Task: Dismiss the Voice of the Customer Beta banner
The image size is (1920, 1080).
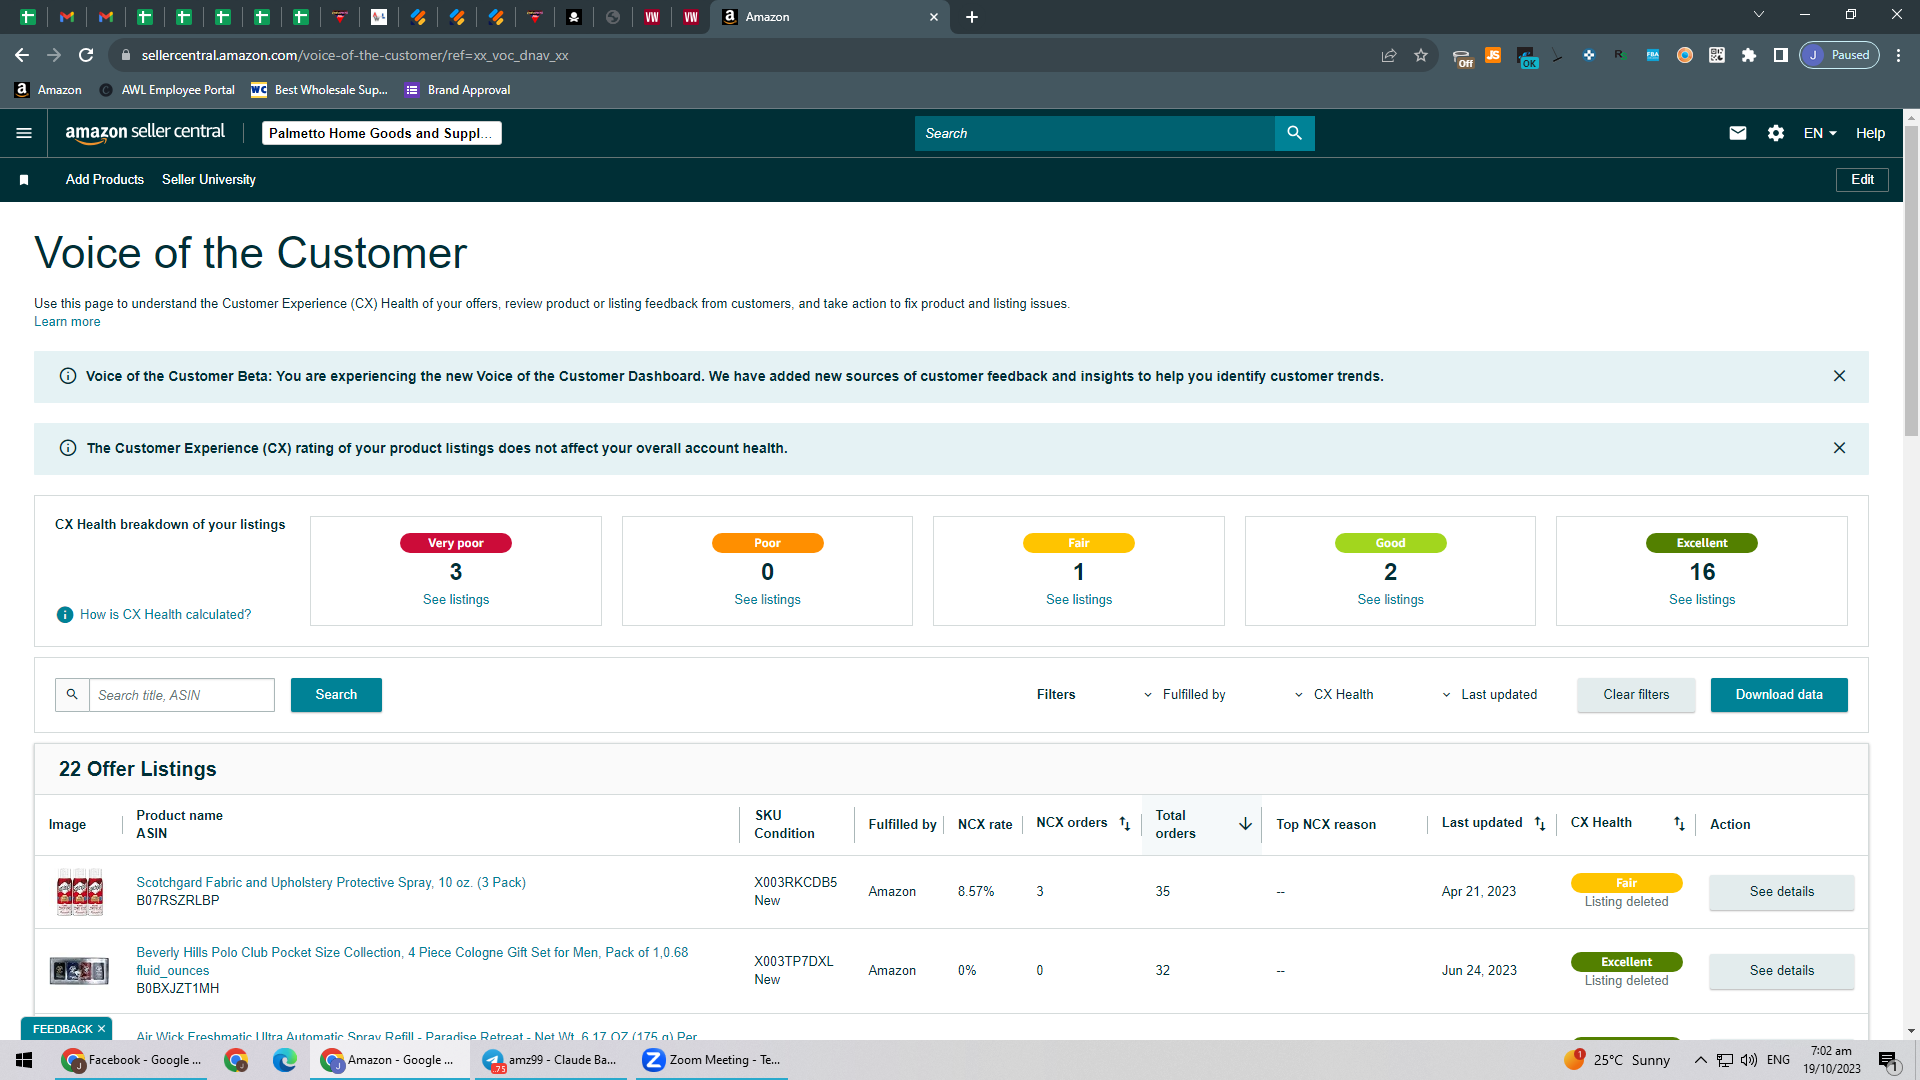Action: pos(1839,376)
